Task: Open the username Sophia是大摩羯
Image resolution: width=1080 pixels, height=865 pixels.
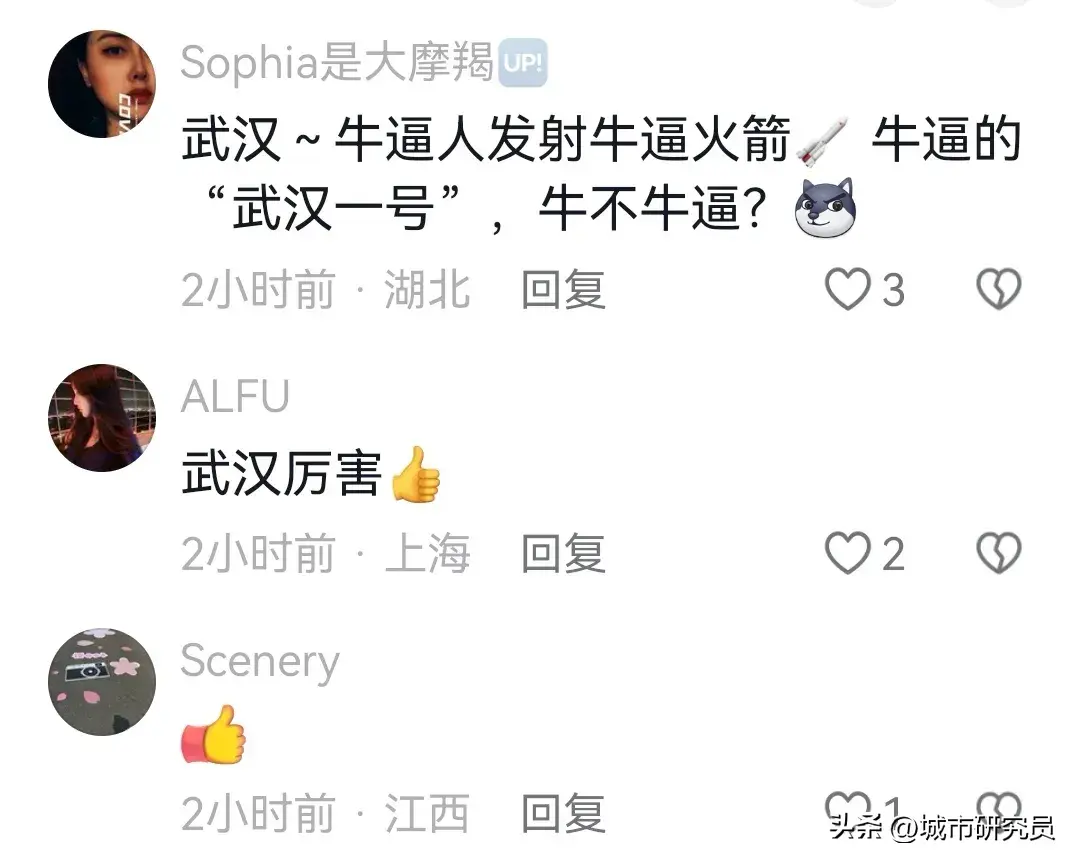Action: [337, 63]
